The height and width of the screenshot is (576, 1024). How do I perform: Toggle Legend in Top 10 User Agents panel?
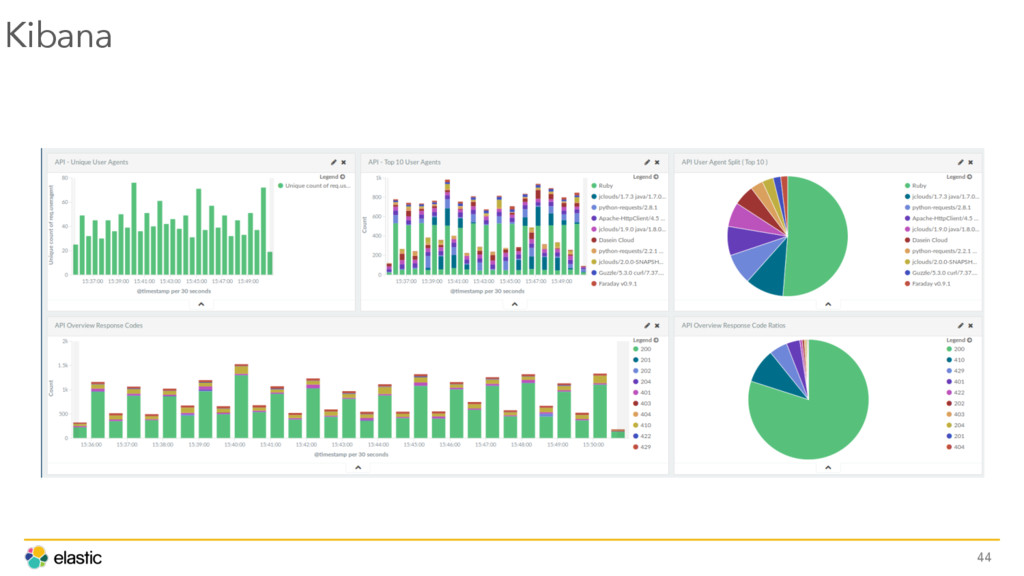pos(645,177)
